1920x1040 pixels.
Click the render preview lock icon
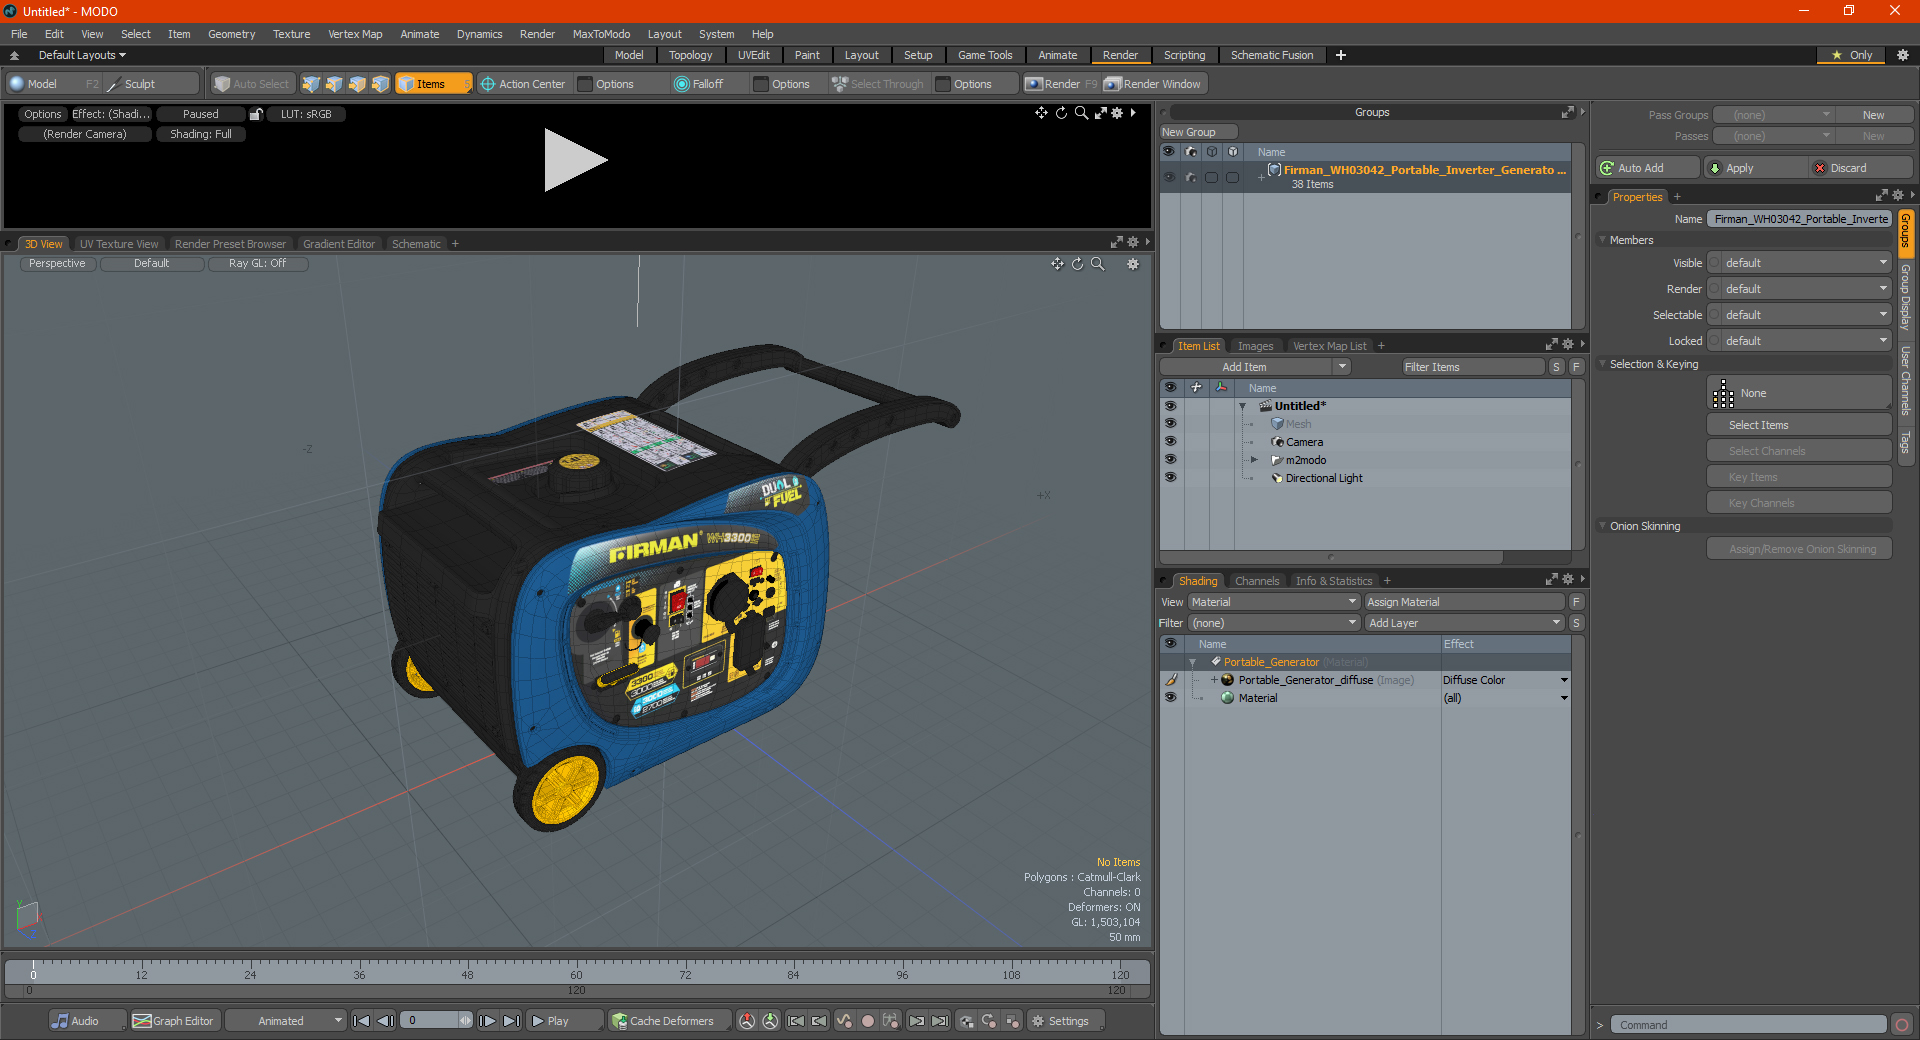click(x=256, y=114)
